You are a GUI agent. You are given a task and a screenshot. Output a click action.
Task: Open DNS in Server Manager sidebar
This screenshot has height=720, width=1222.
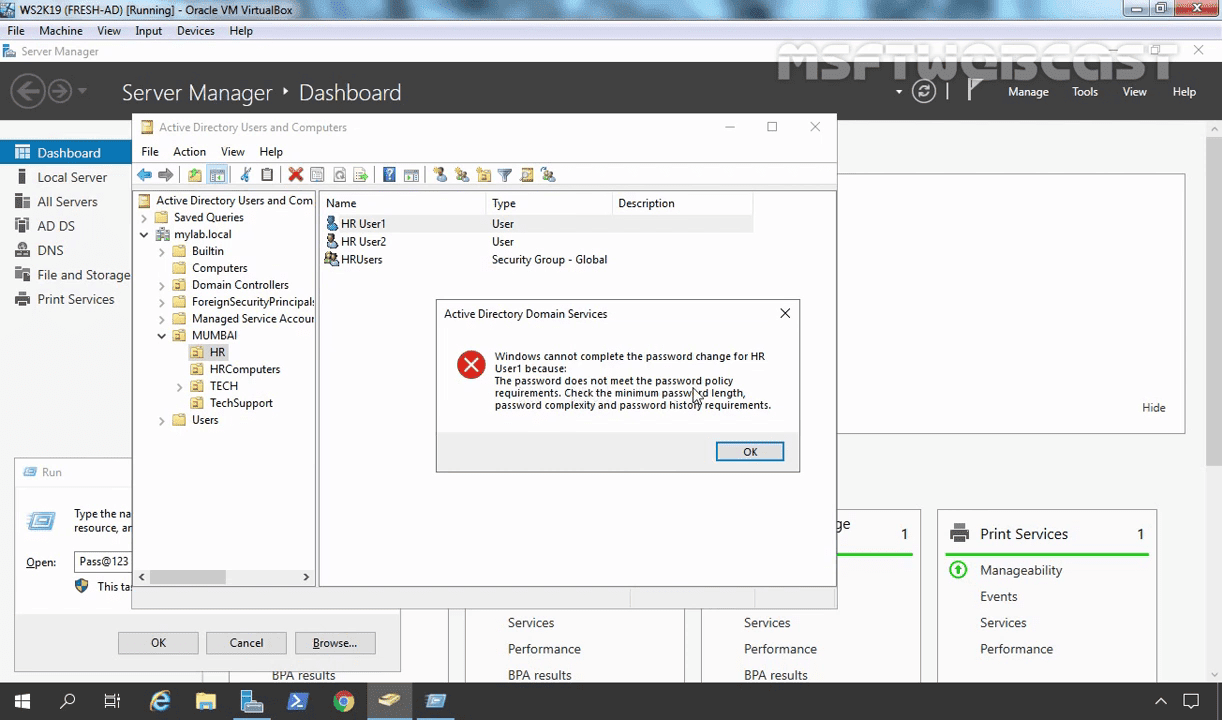(x=50, y=250)
